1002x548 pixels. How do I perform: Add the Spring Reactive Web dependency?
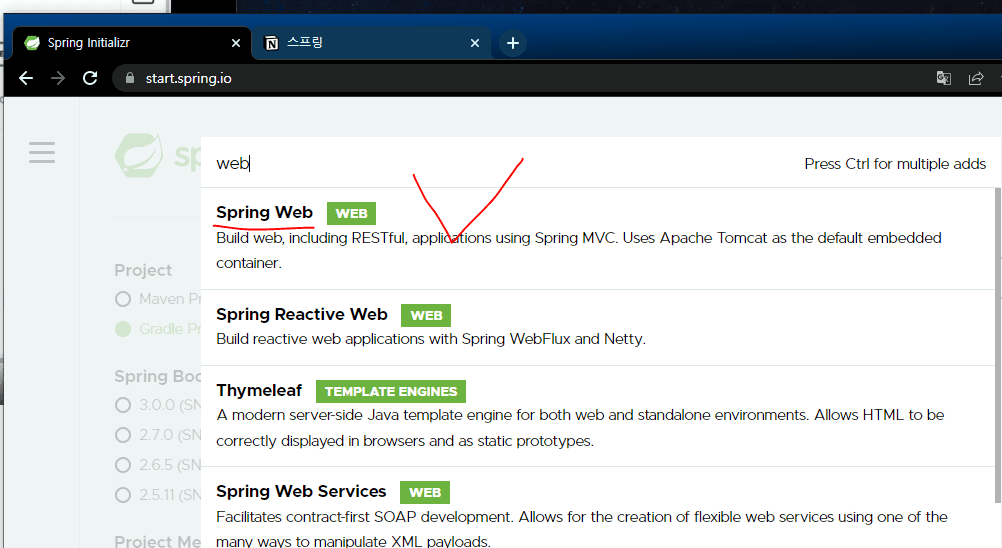[x=301, y=315]
